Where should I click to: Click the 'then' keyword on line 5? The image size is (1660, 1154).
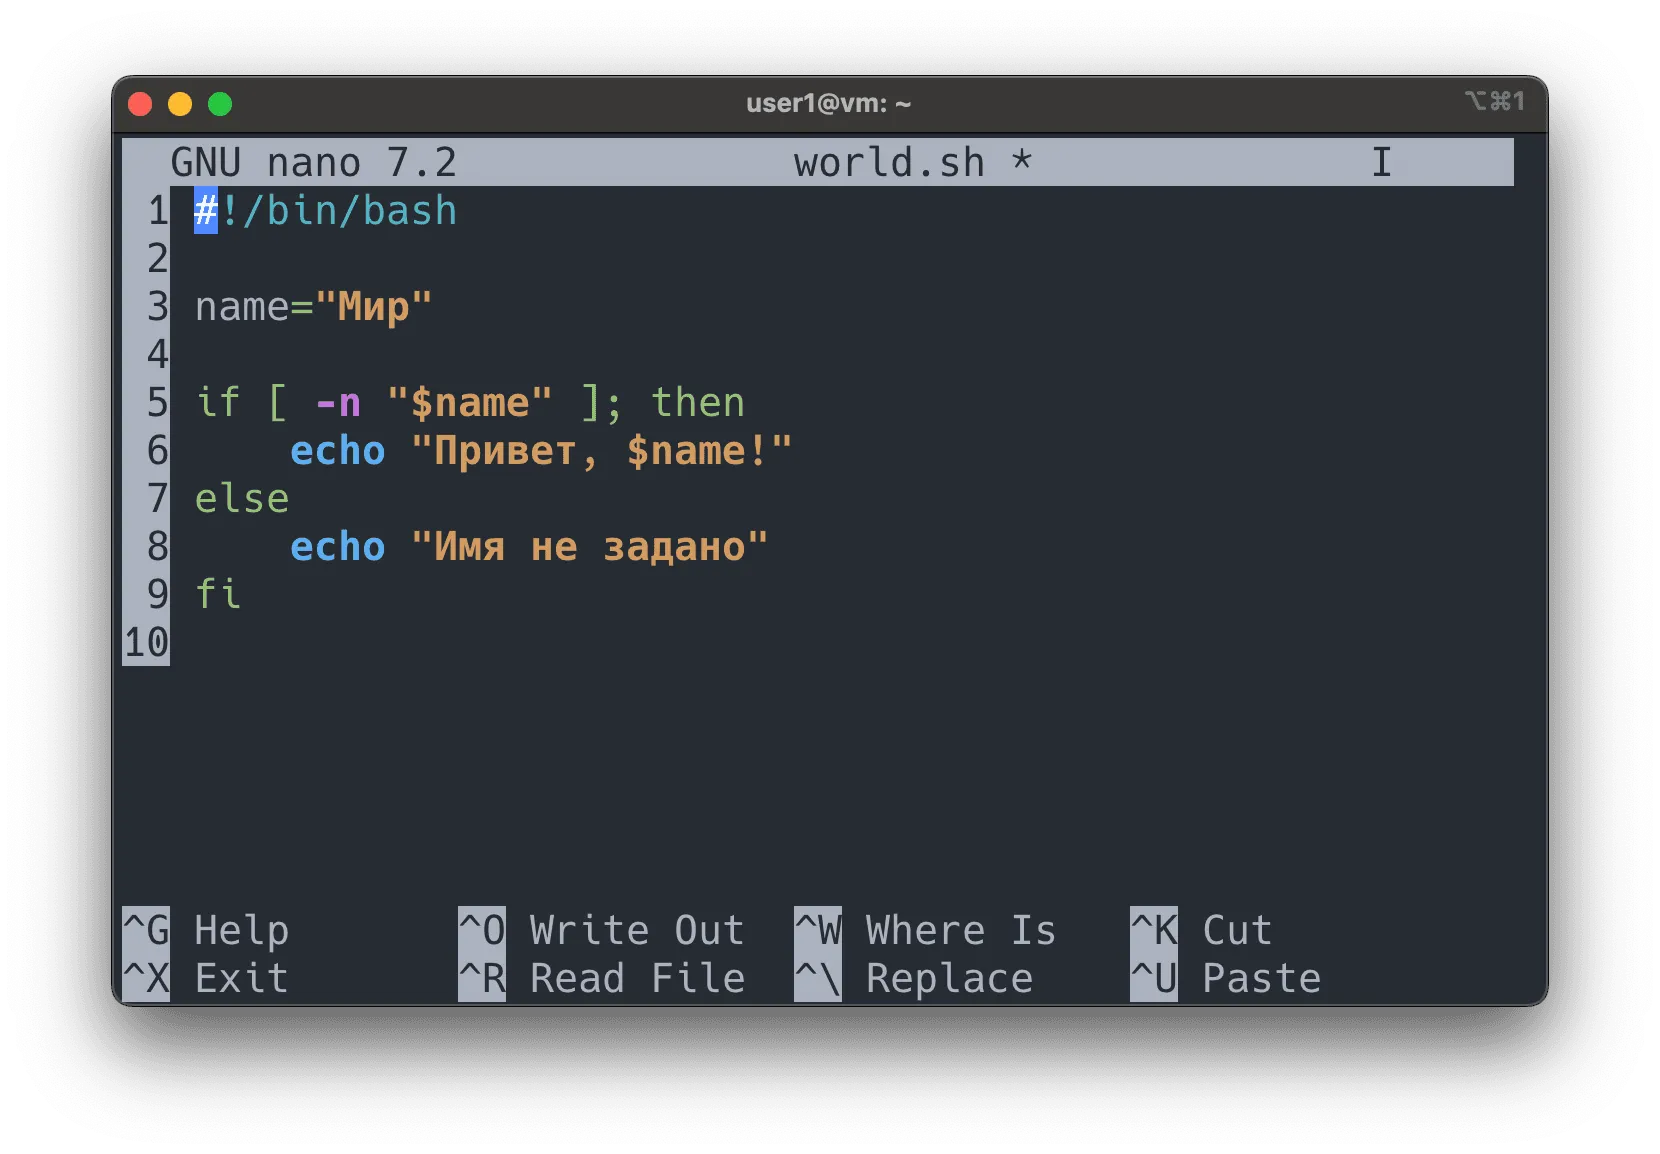pyautogui.click(x=697, y=403)
